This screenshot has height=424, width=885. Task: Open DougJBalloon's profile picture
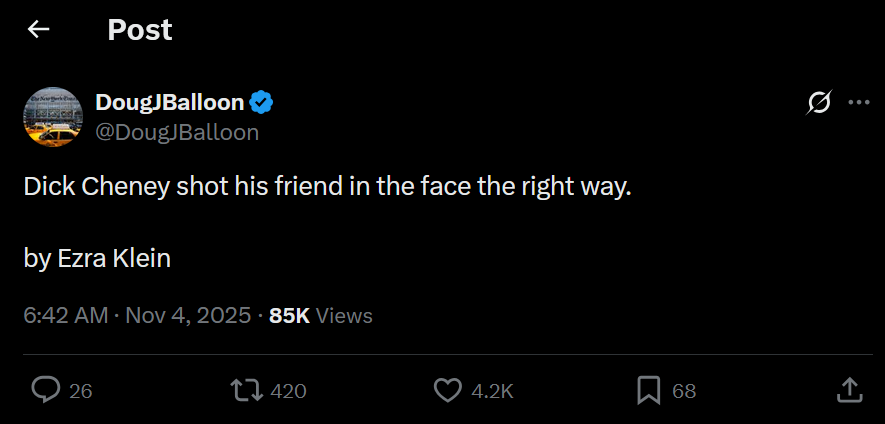click(x=52, y=116)
